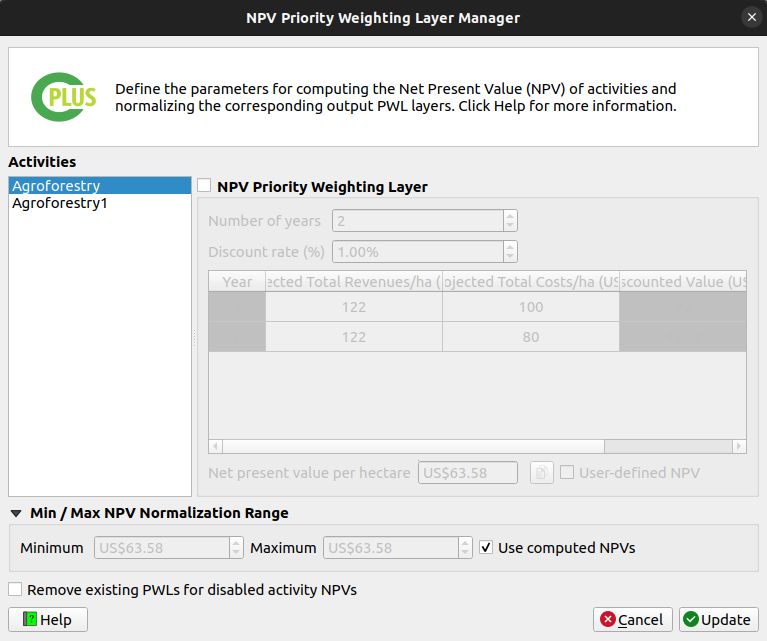Click the Maximum NPV input field
This screenshot has height=641, width=767.
click(391, 548)
